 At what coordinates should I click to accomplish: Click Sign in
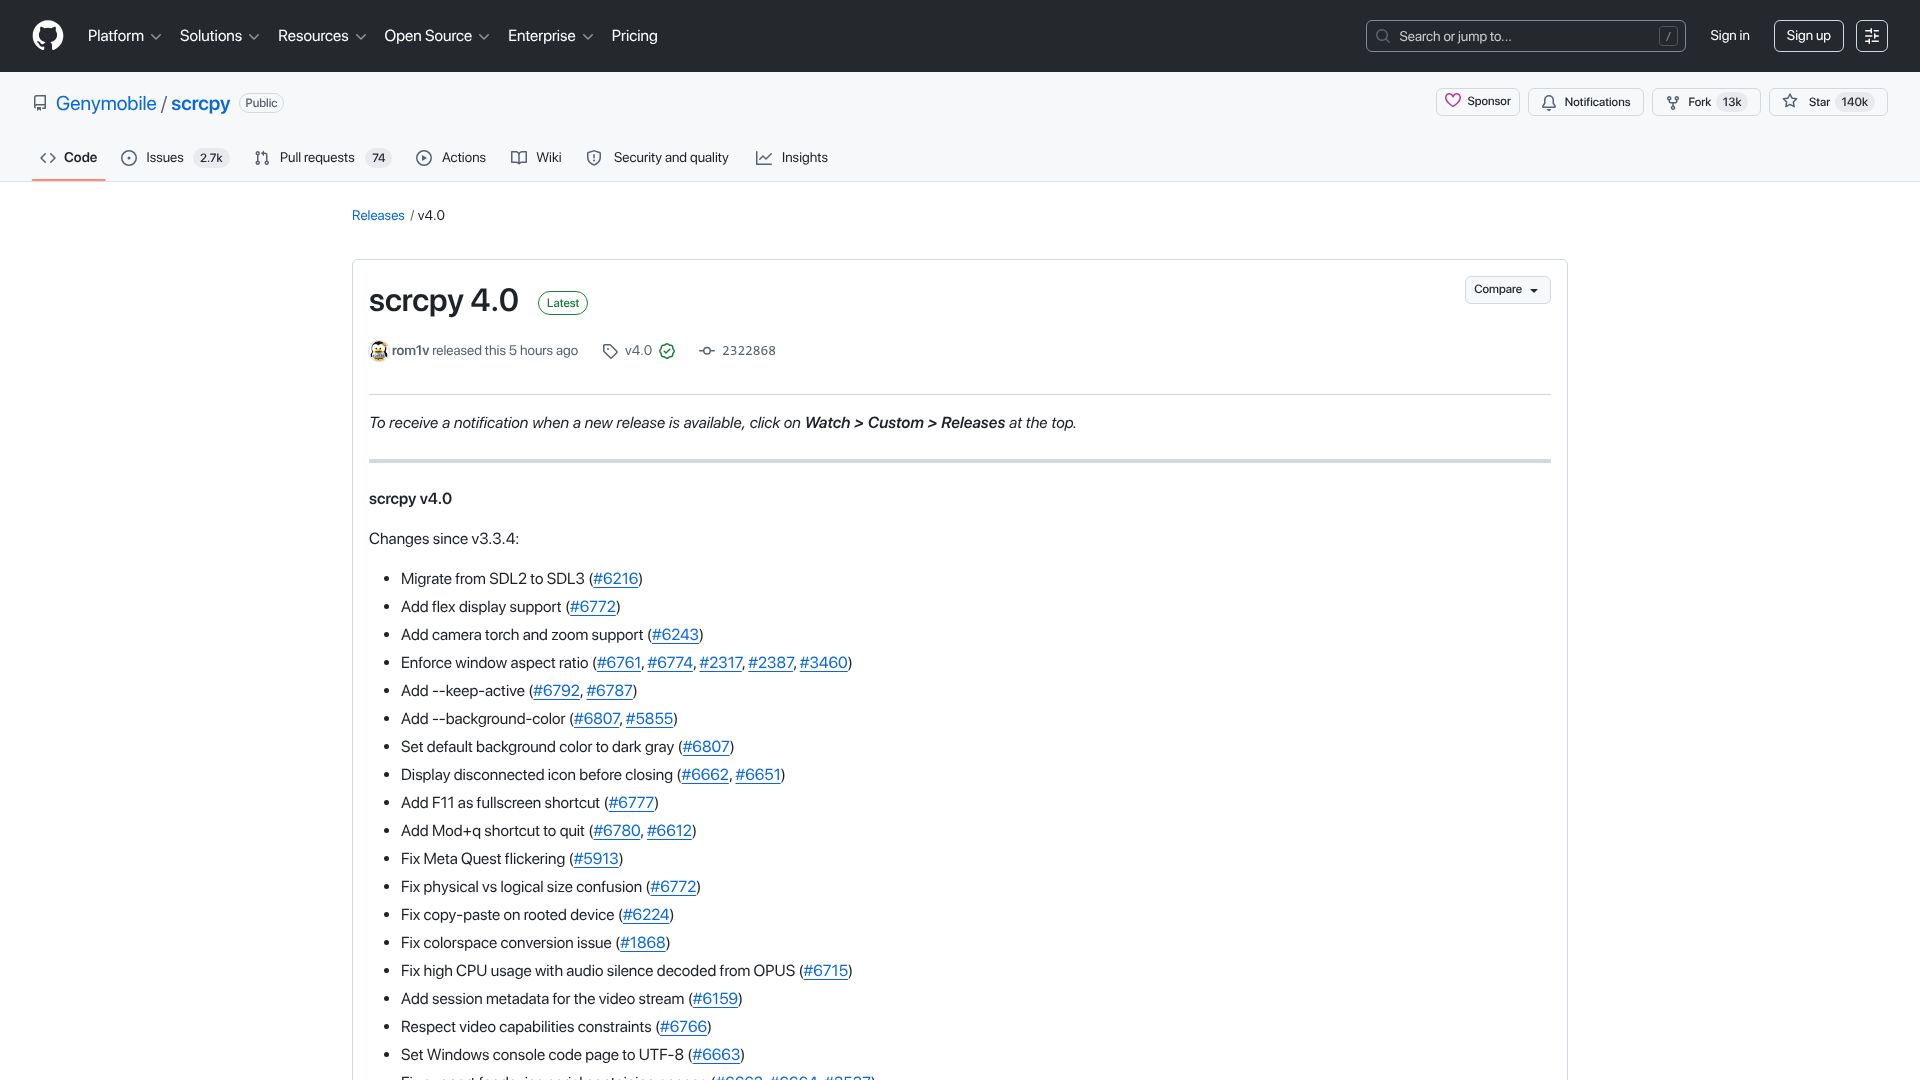coord(1730,36)
